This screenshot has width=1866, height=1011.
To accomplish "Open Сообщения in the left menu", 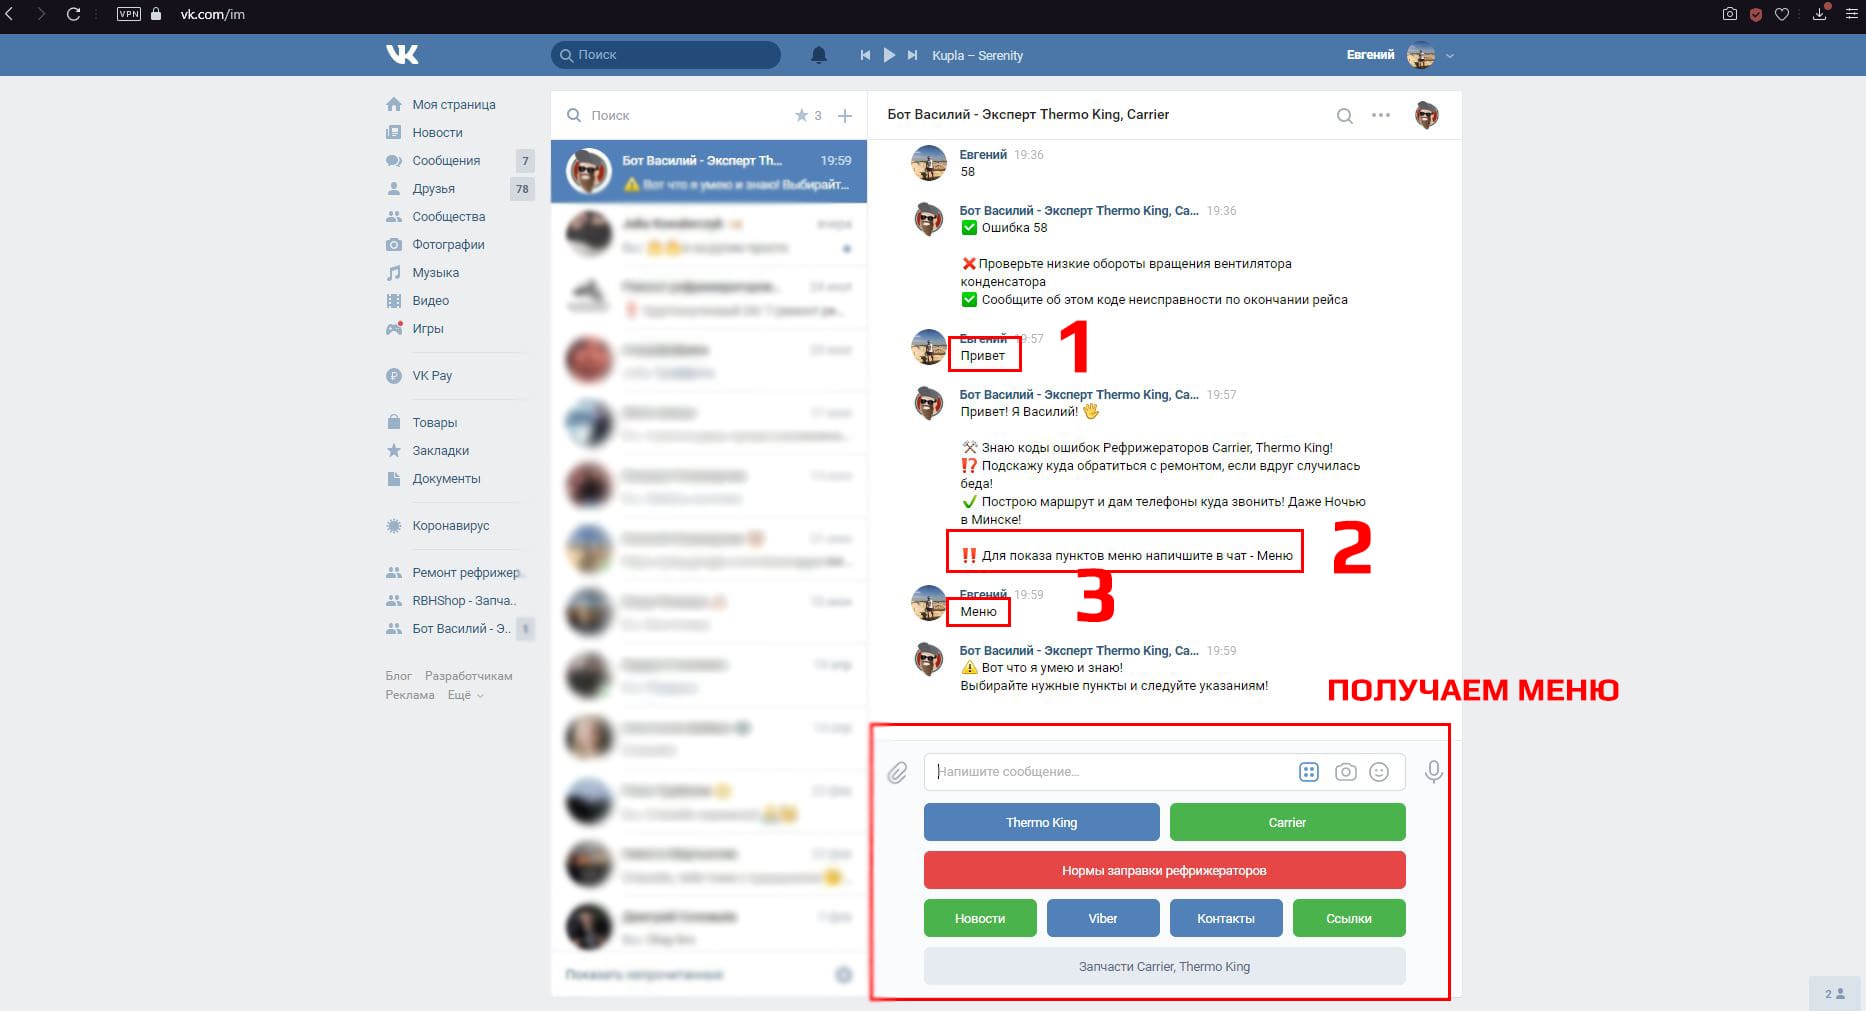I will [446, 160].
